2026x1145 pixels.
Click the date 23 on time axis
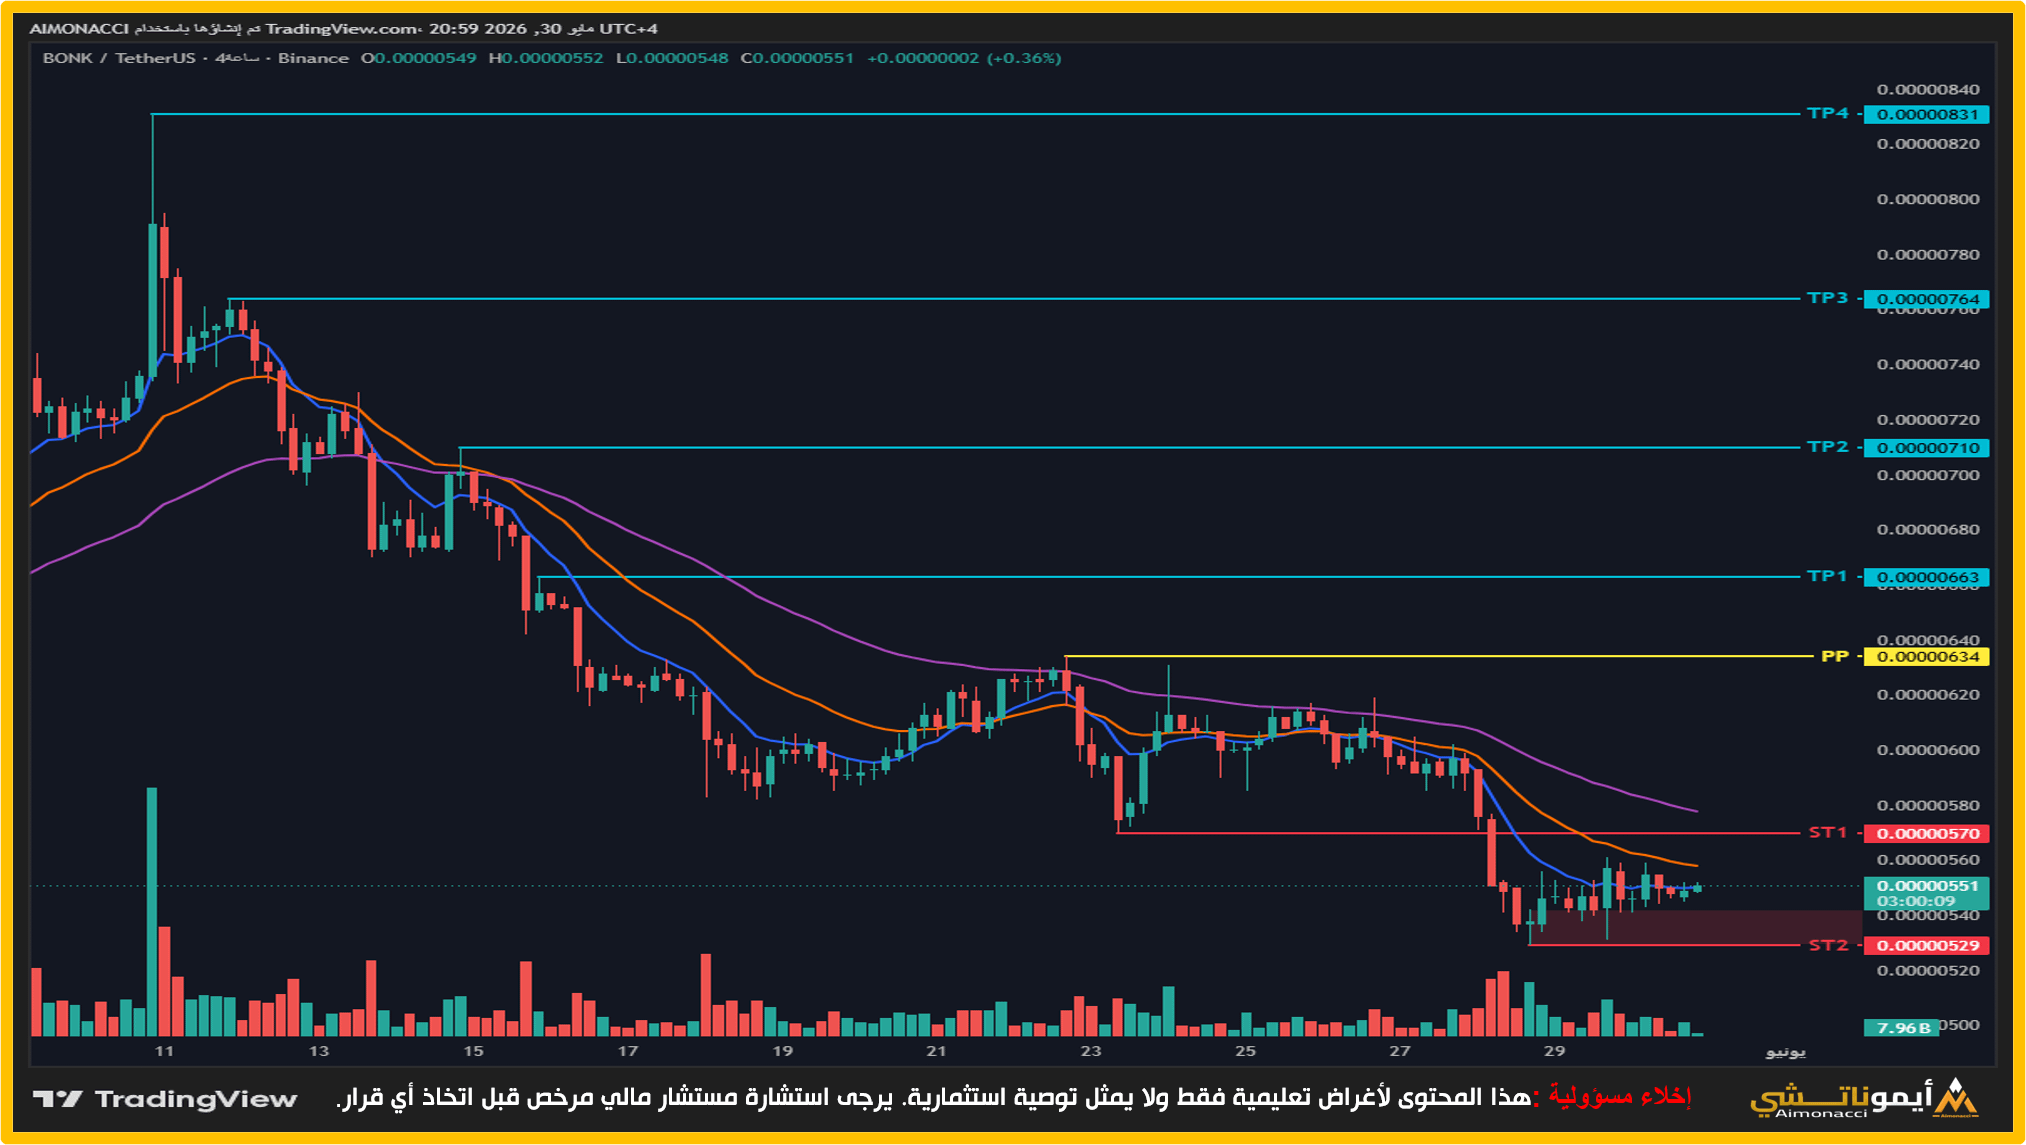(1091, 1051)
